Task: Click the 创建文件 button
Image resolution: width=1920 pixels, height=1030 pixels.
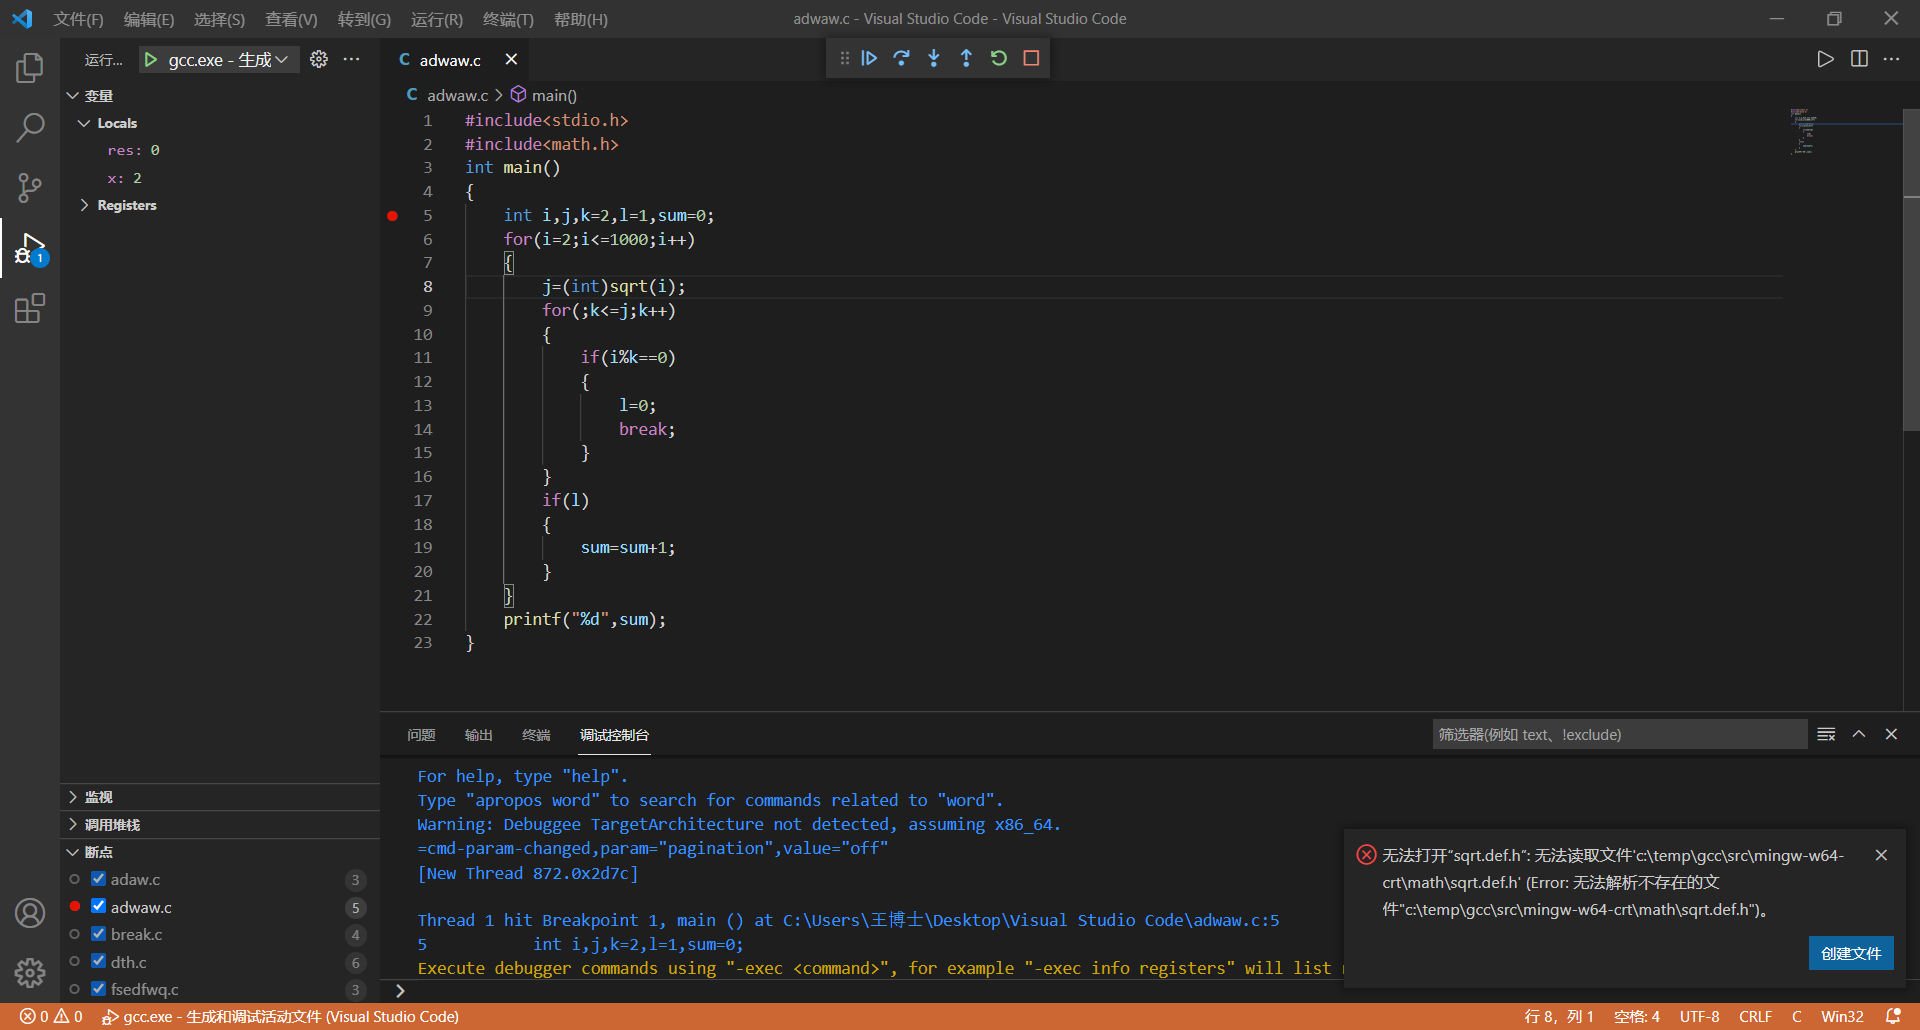Action: coord(1851,953)
